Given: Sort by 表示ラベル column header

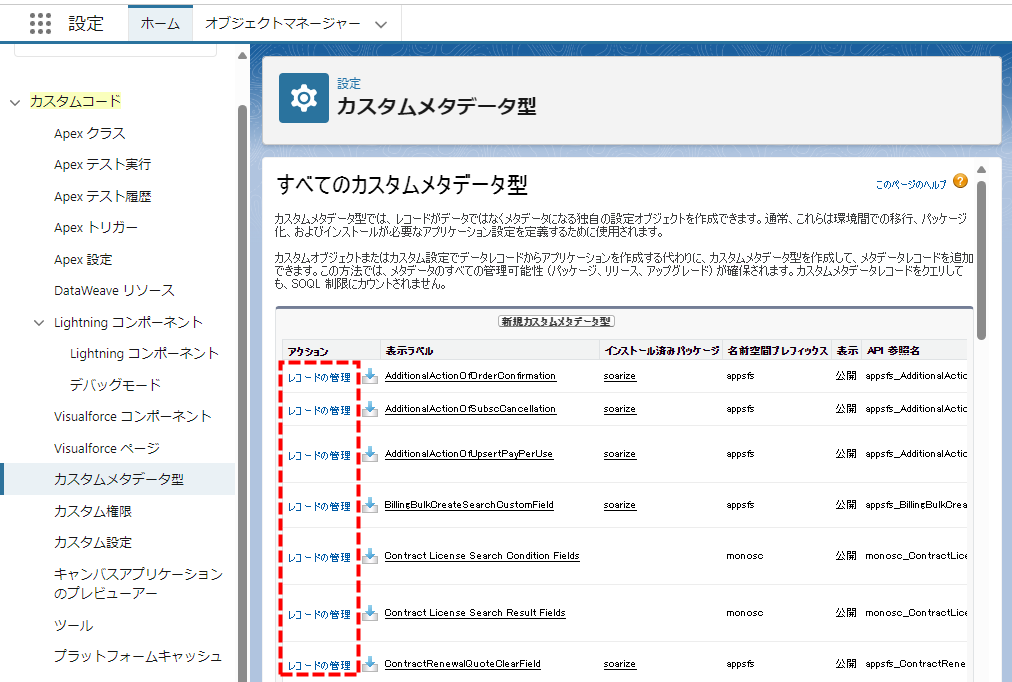Looking at the screenshot, I should pyautogui.click(x=409, y=351).
